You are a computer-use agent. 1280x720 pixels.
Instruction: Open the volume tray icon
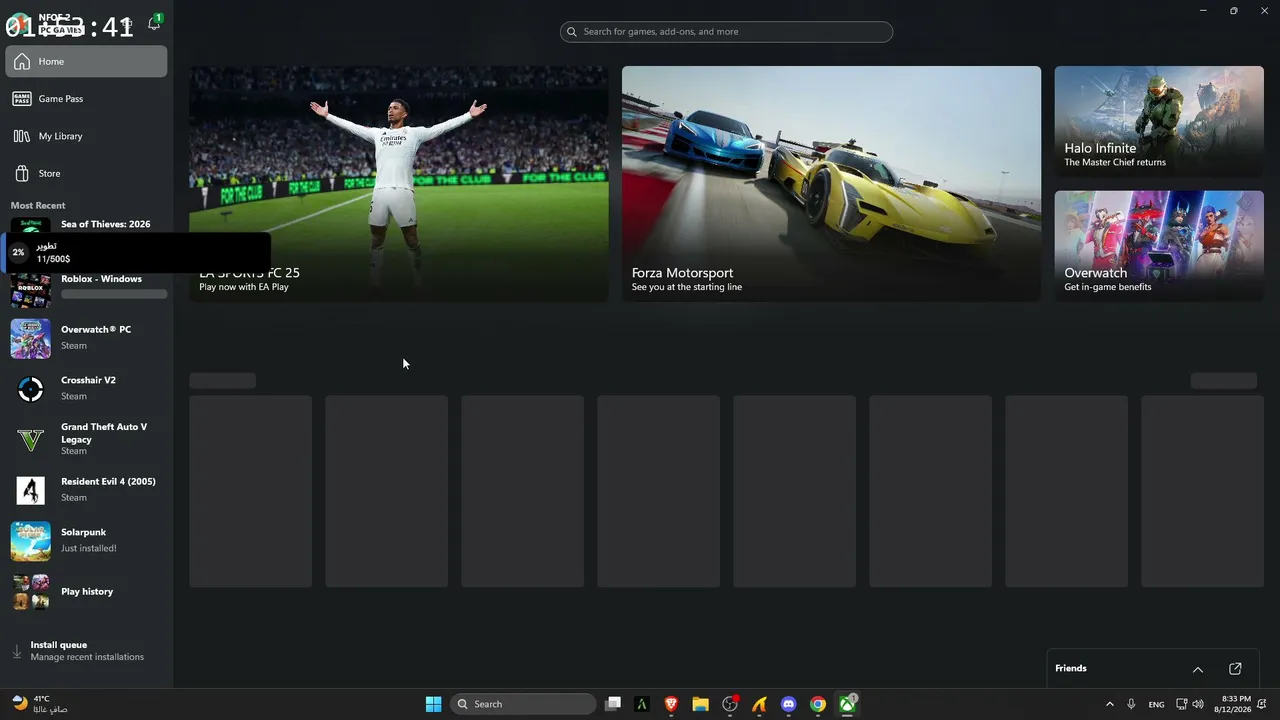point(1198,704)
